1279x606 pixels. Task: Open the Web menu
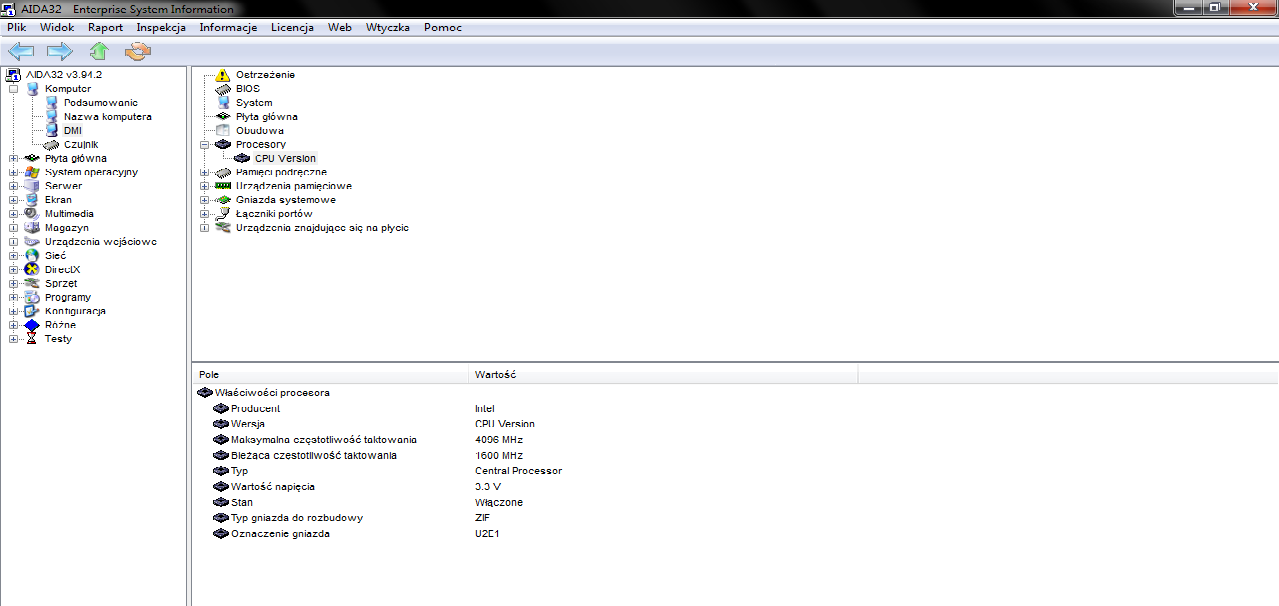tap(340, 28)
